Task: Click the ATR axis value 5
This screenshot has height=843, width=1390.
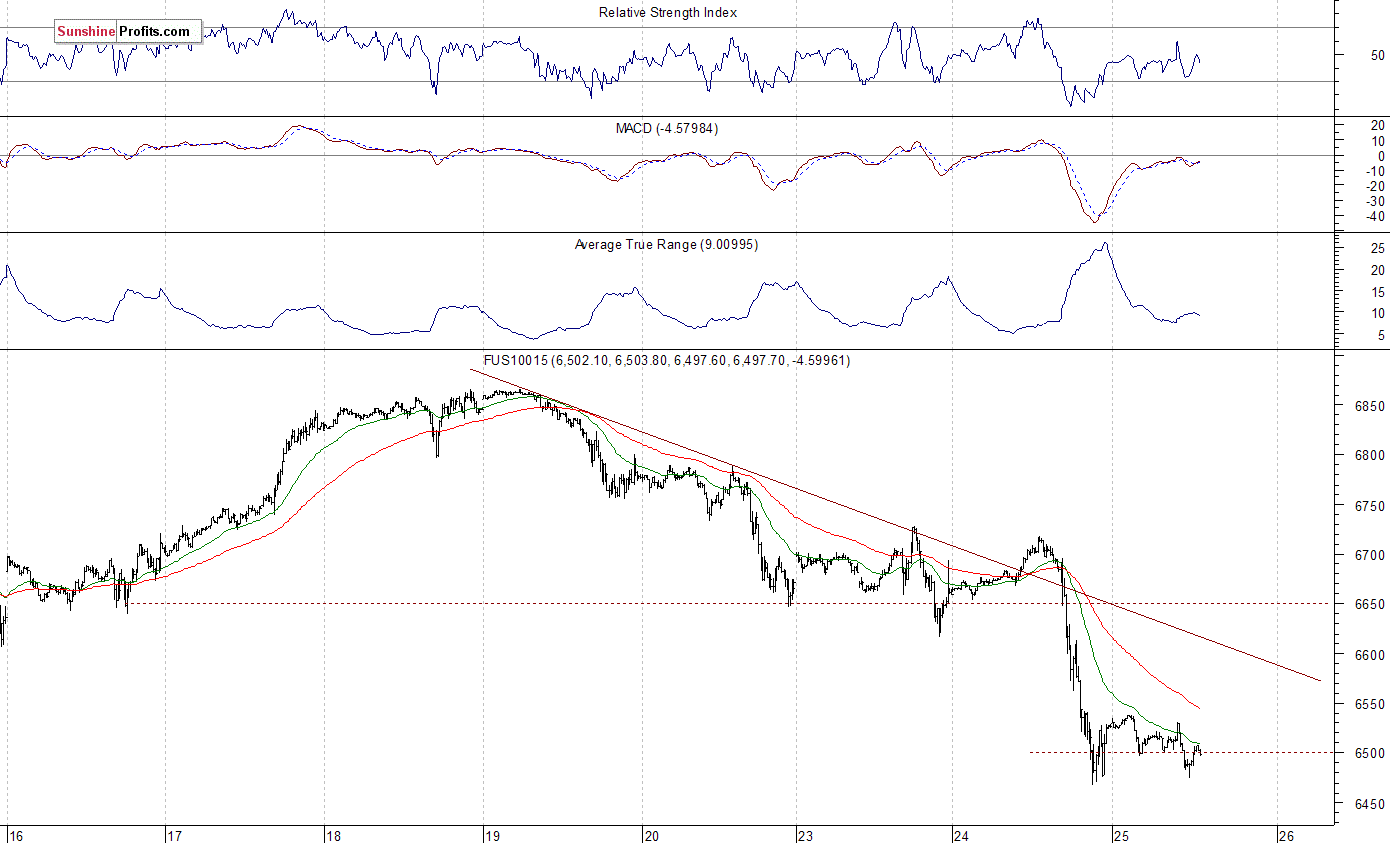Action: pyautogui.click(x=1381, y=336)
